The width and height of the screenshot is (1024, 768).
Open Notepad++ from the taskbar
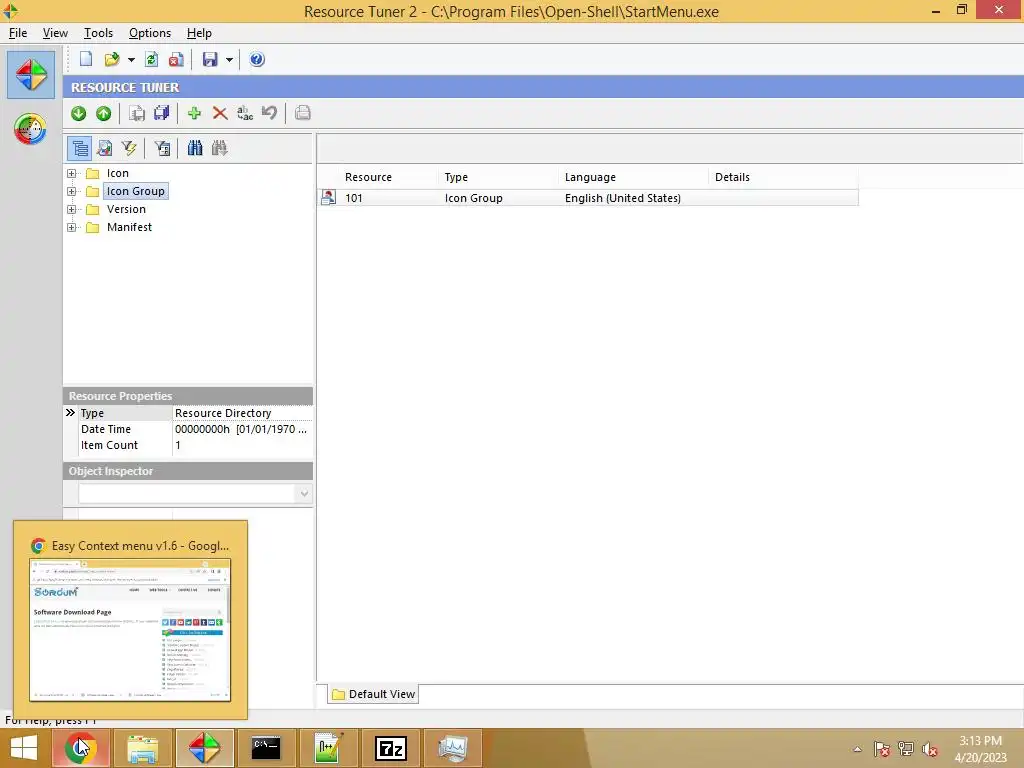click(328, 748)
